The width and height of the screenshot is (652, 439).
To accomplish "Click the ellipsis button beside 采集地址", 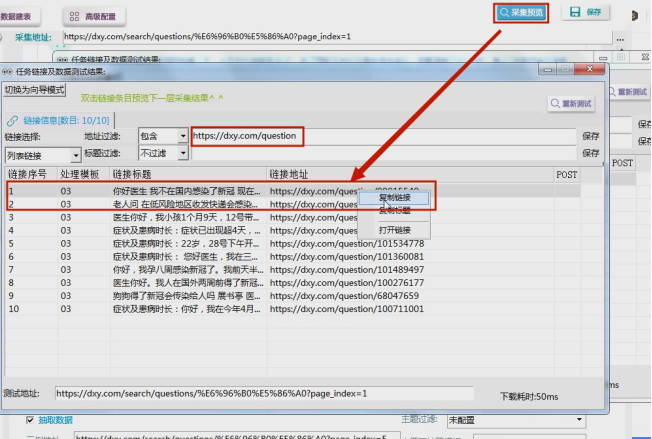I will pos(620,39).
